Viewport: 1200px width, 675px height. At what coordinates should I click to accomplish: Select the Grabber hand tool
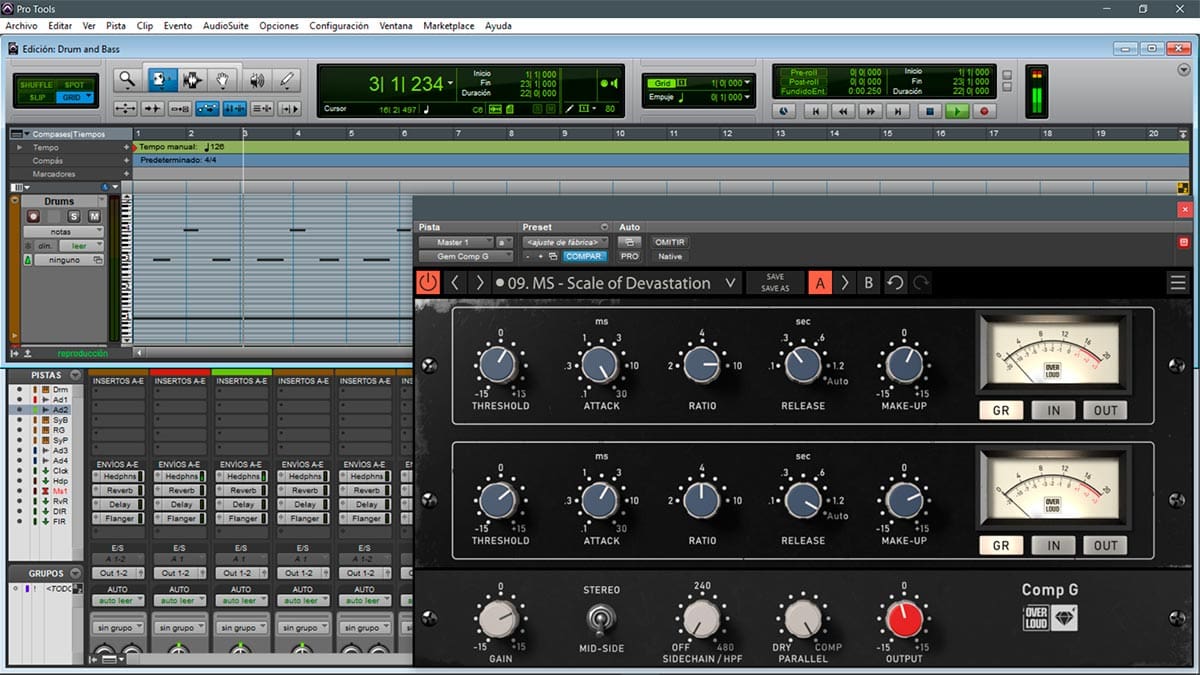pos(224,80)
